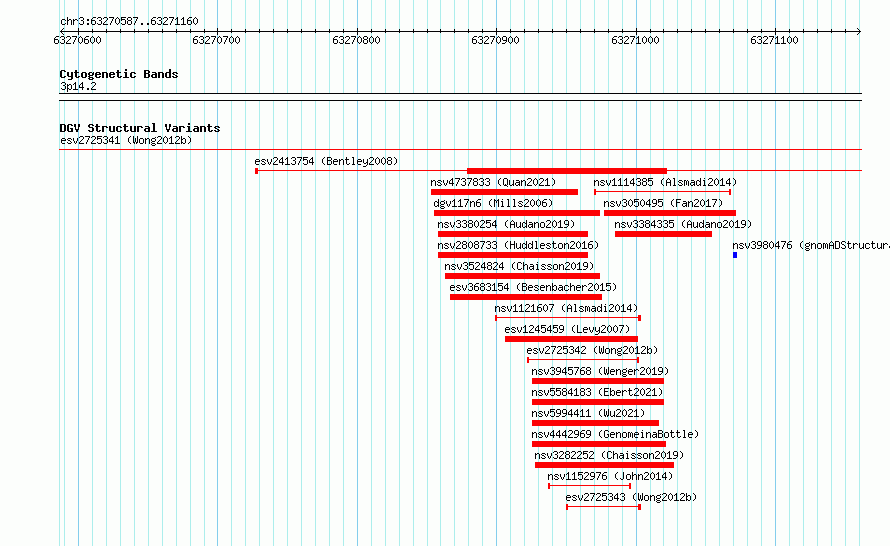Viewport: 890px width, 546px height.
Task: Click the dgv117n6 (Mills2006) label
Action: (x=493, y=203)
